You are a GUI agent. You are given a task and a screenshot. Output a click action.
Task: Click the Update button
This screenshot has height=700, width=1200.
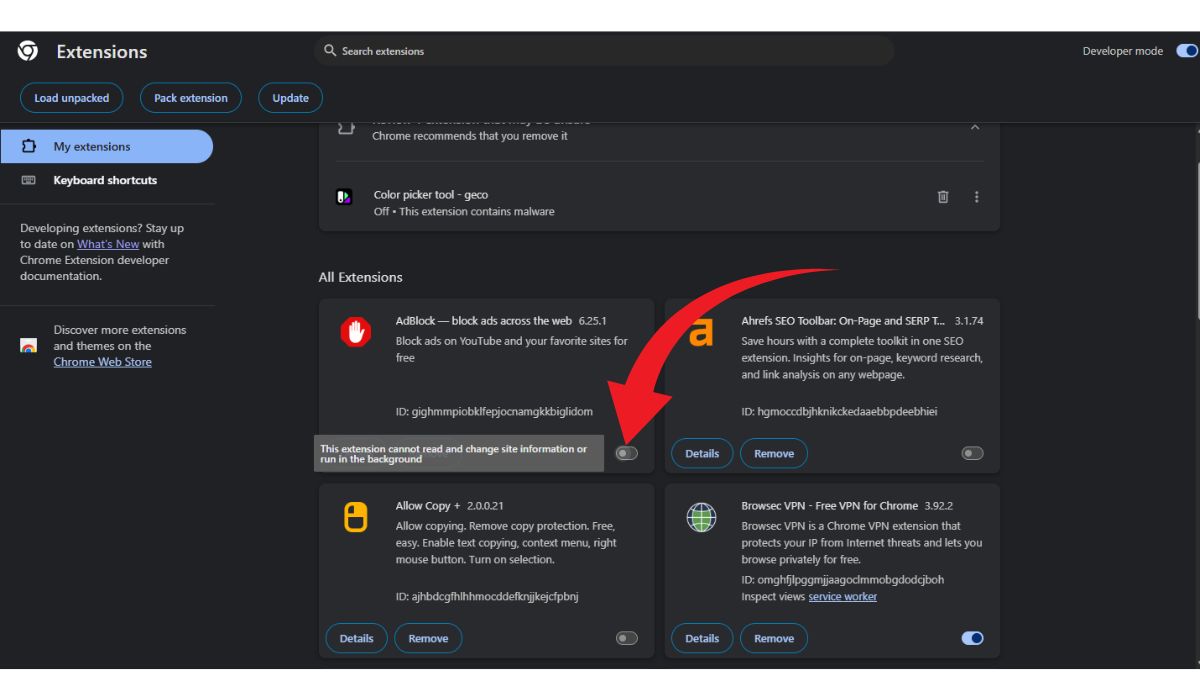click(x=291, y=98)
